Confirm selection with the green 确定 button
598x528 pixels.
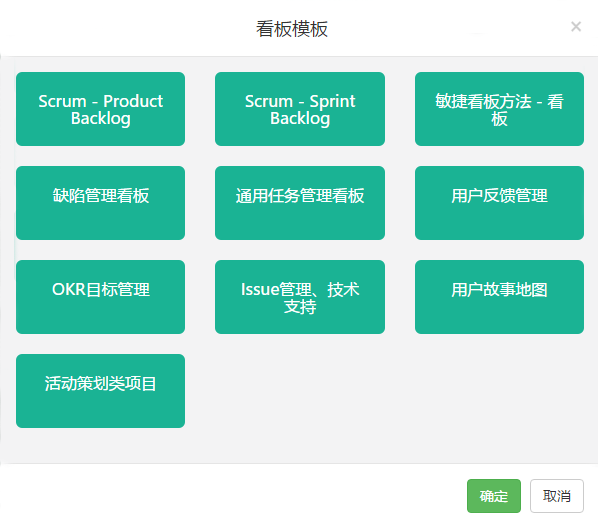click(x=494, y=496)
